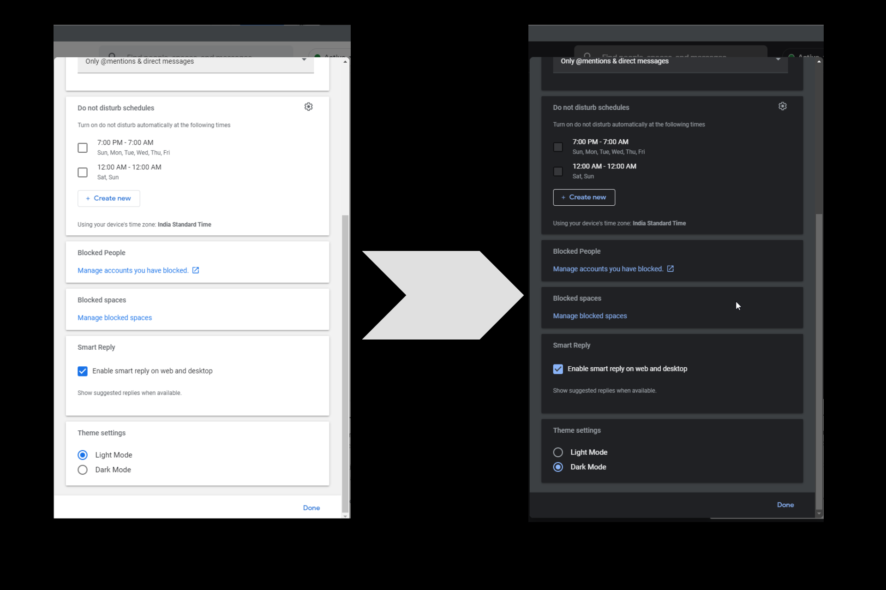
Task: Disable smart reply on web and desktop
Action: tap(82, 371)
